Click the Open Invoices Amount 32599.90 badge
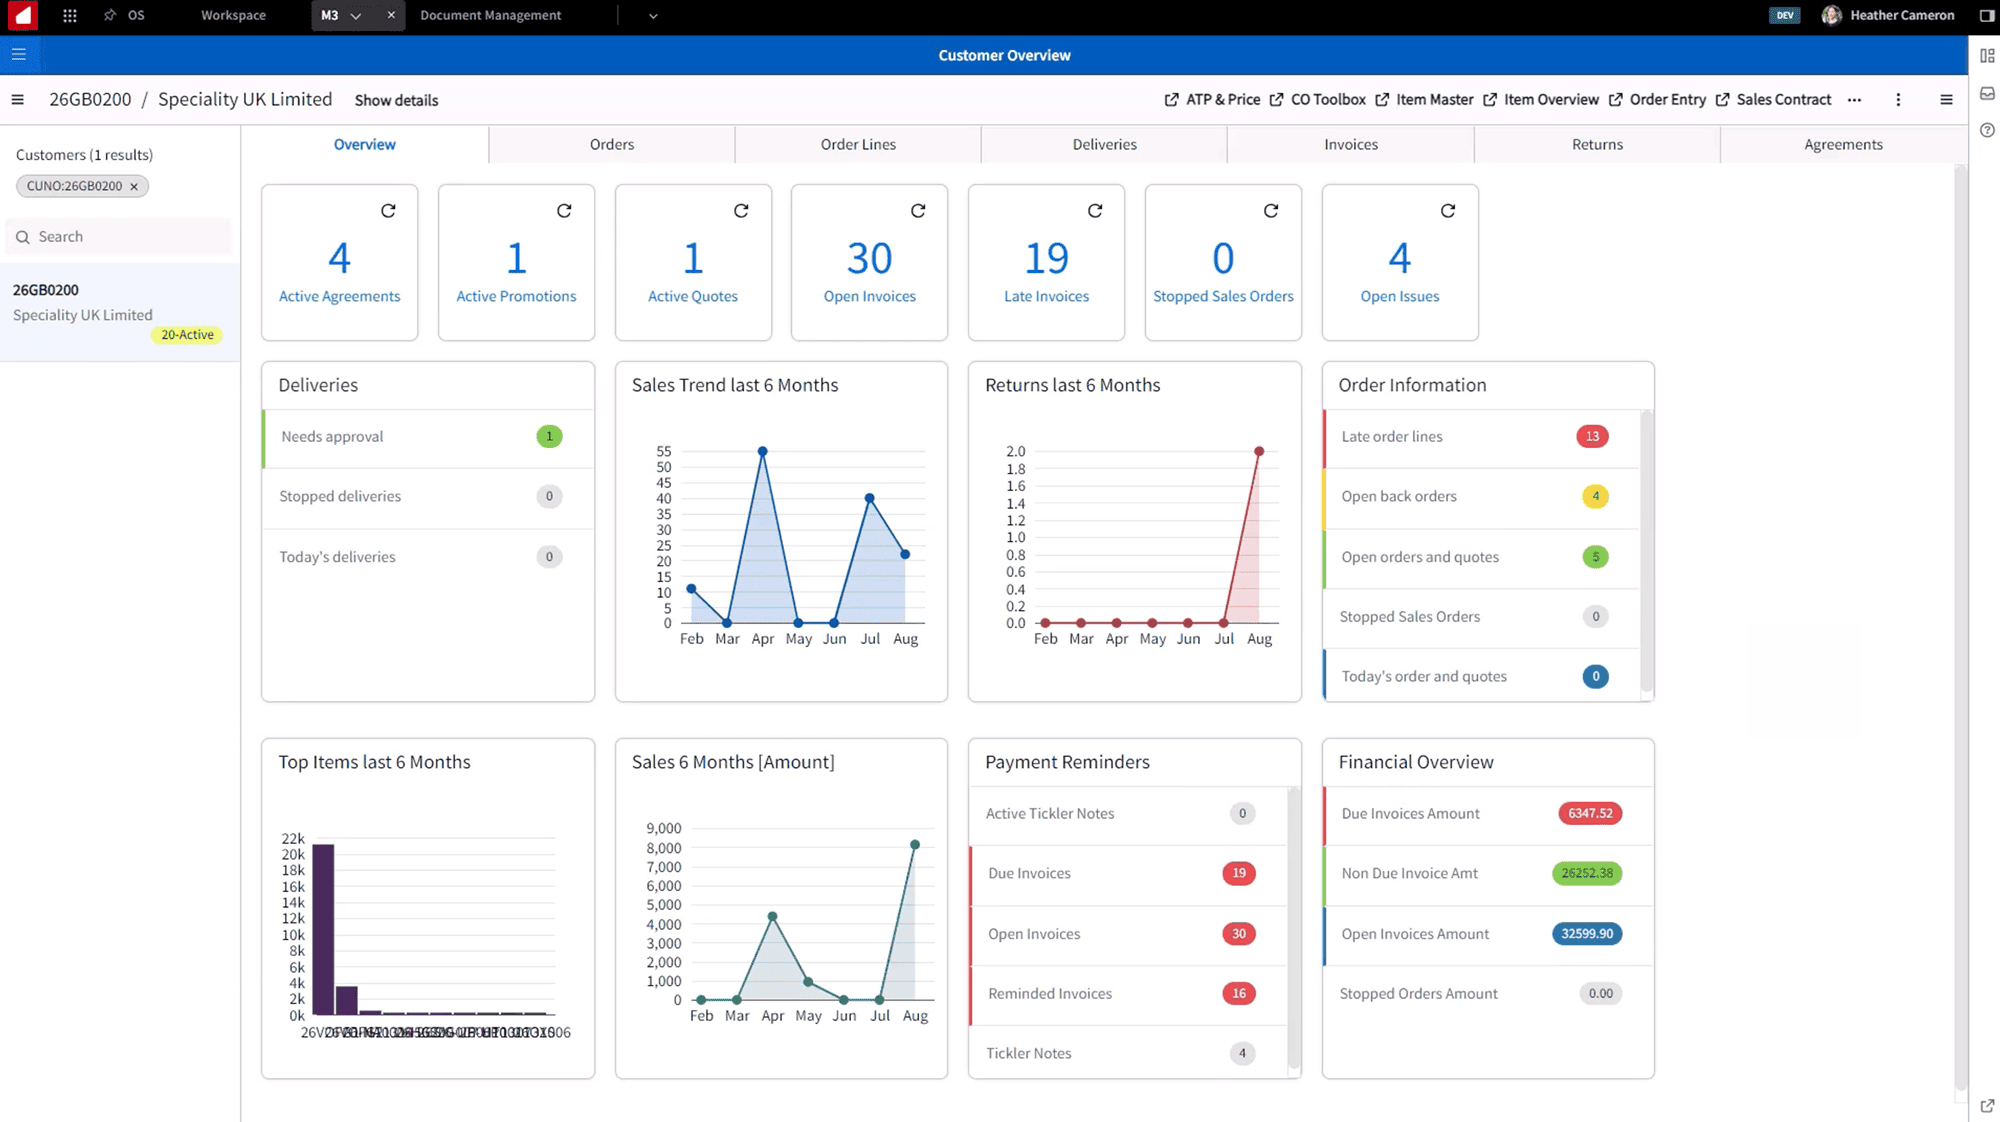2000x1122 pixels. click(x=1587, y=934)
